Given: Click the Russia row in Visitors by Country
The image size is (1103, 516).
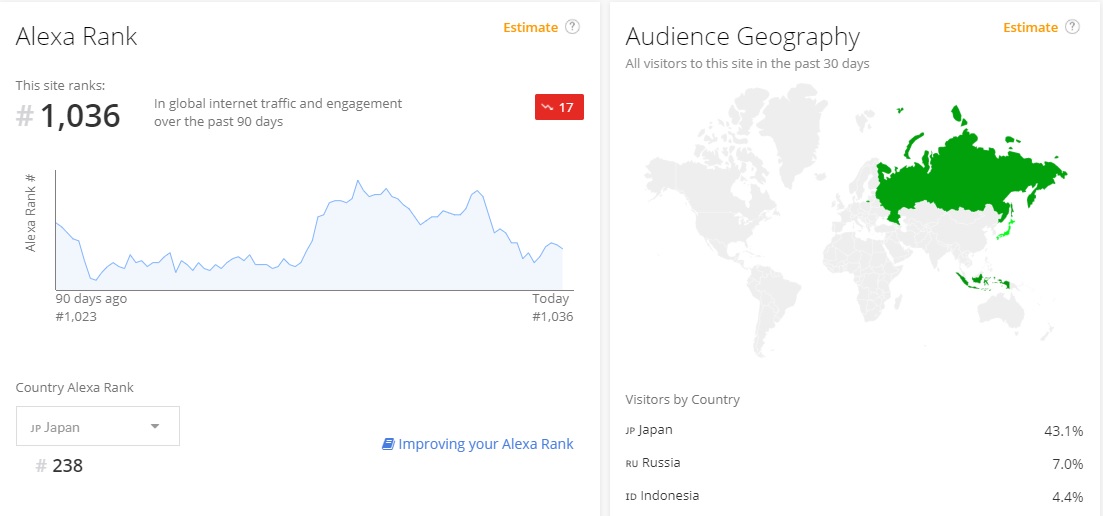Looking at the screenshot, I should pos(854,463).
